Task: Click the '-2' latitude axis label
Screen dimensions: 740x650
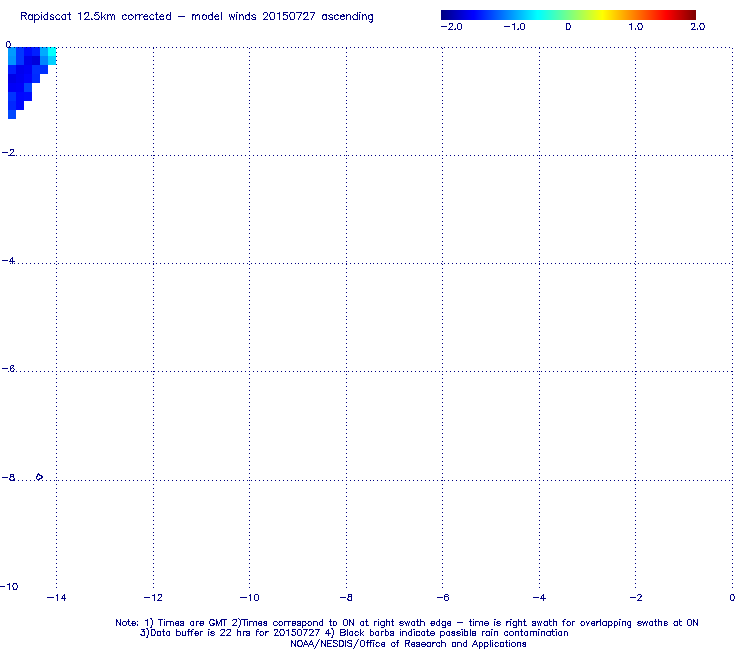Action: (8, 152)
